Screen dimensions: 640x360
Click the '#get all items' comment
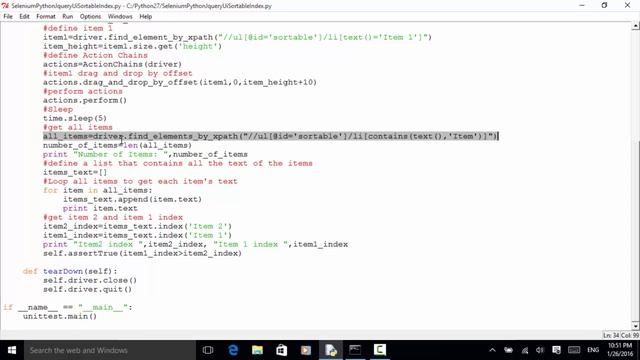point(78,127)
